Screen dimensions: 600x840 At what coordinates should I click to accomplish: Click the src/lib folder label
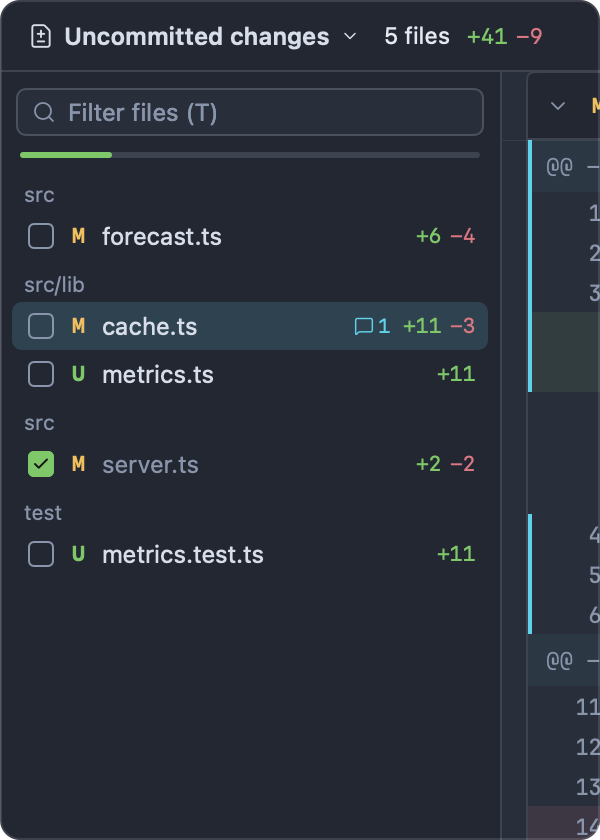54,285
